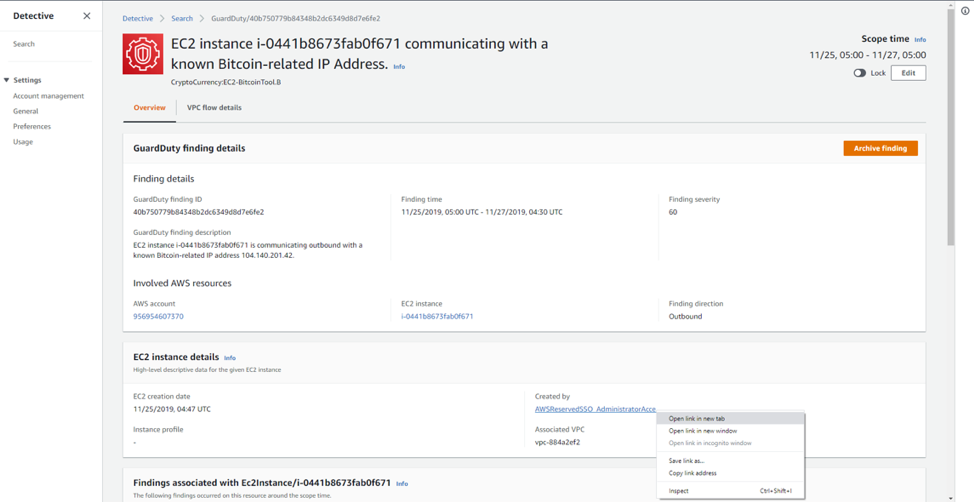Toggle the scope time Lock switch
This screenshot has width=974, height=502.
click(860, 73)
